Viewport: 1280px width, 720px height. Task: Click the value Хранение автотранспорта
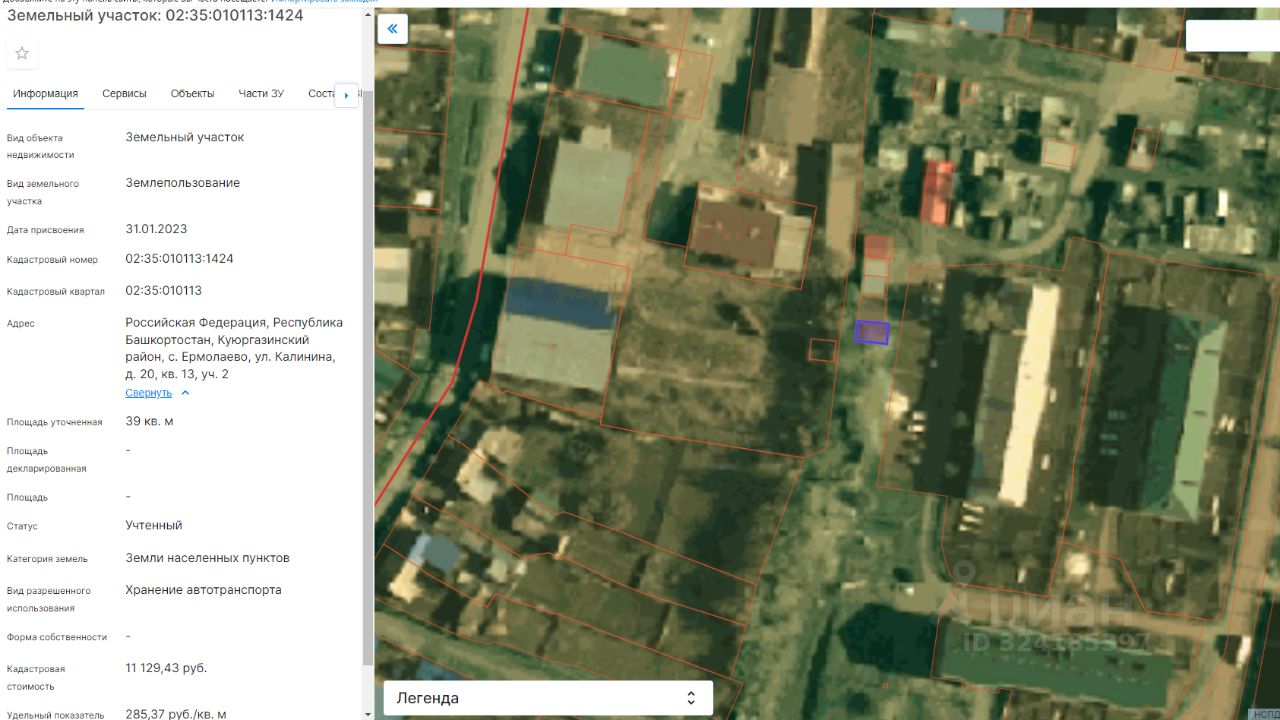tap(203, 590)
